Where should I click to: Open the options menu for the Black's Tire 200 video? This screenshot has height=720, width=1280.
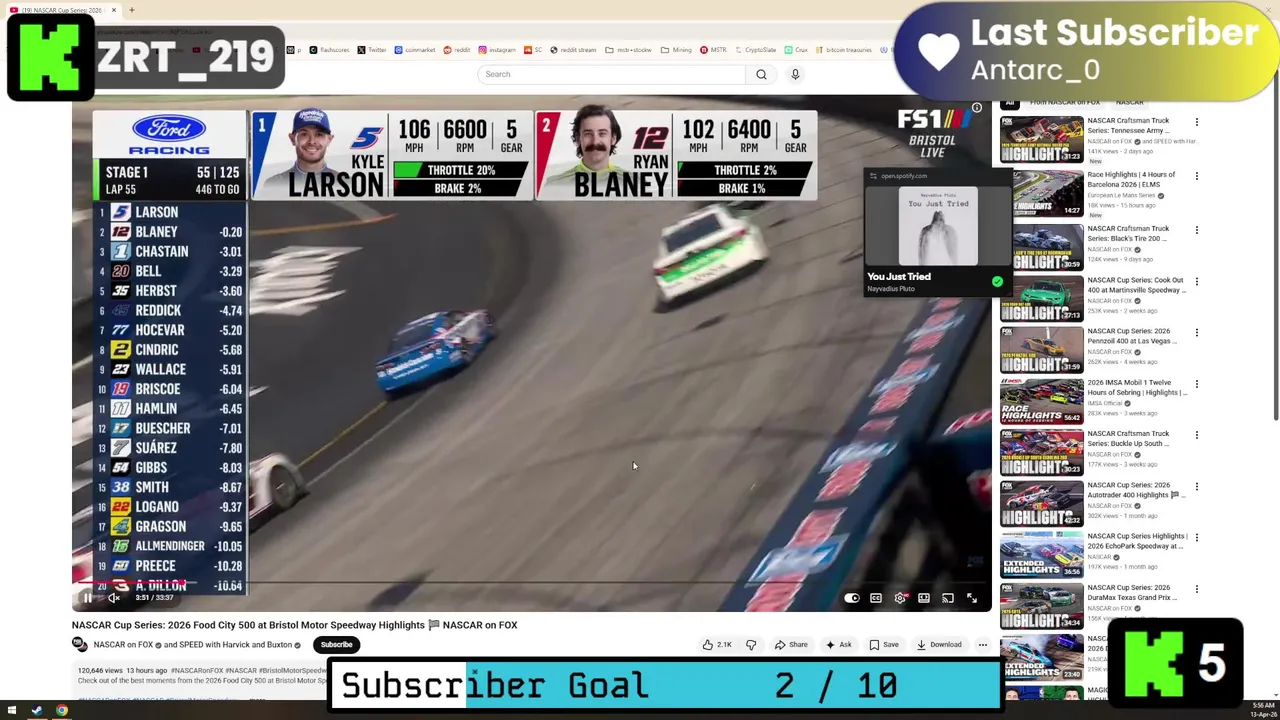coord(1196,230)
